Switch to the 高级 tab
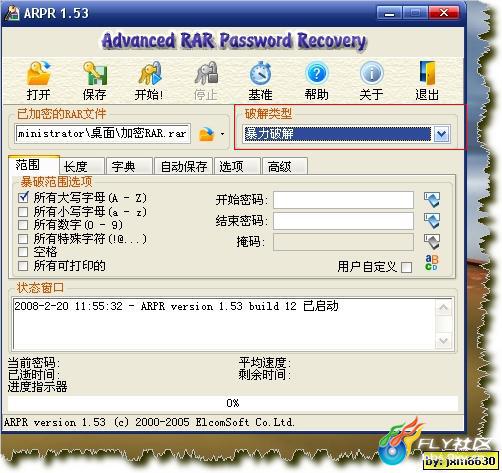This screenshot has width=502, height=473. pos(285,166)
